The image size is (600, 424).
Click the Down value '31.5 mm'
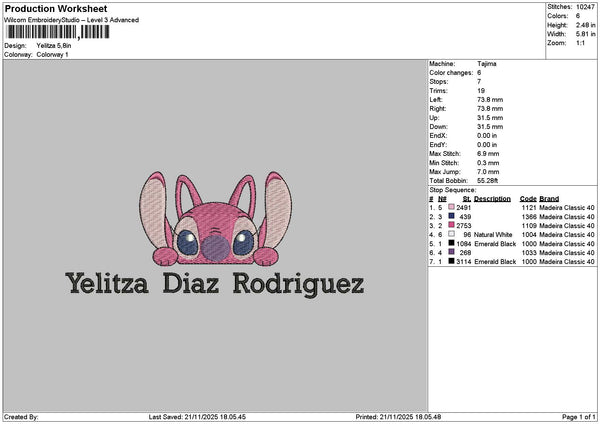click(x=490, y=127)
